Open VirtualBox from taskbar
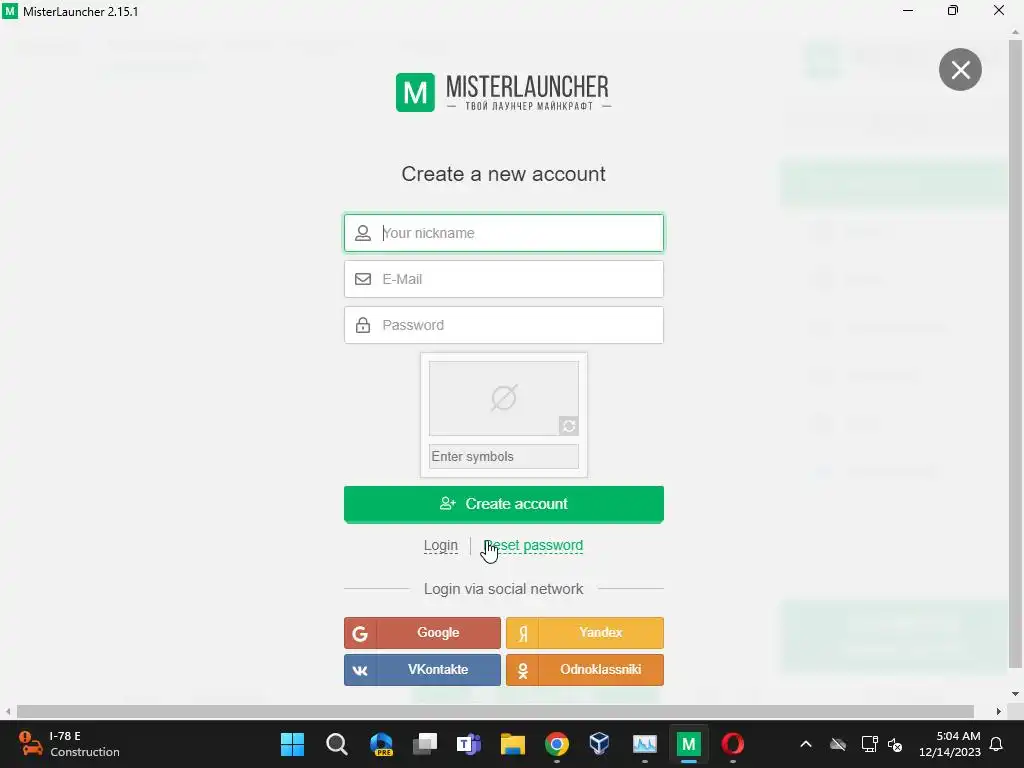This screenshot has width=1024, height=768. pos(600,744)
